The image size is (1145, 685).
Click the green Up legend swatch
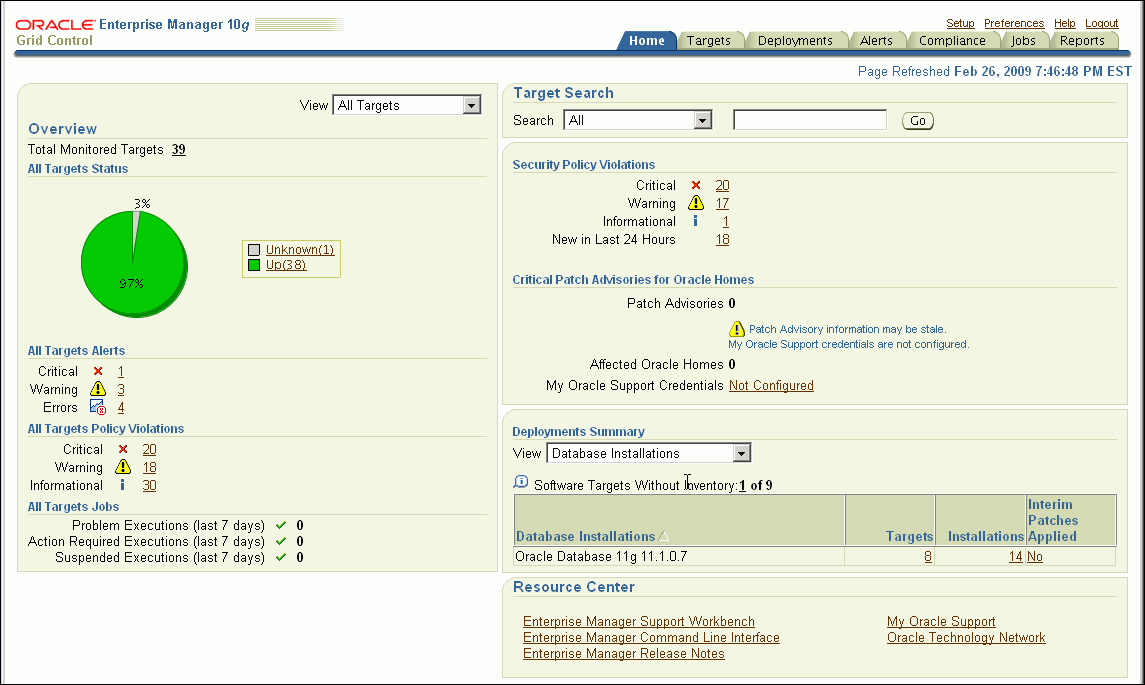[x=254, y=265]
